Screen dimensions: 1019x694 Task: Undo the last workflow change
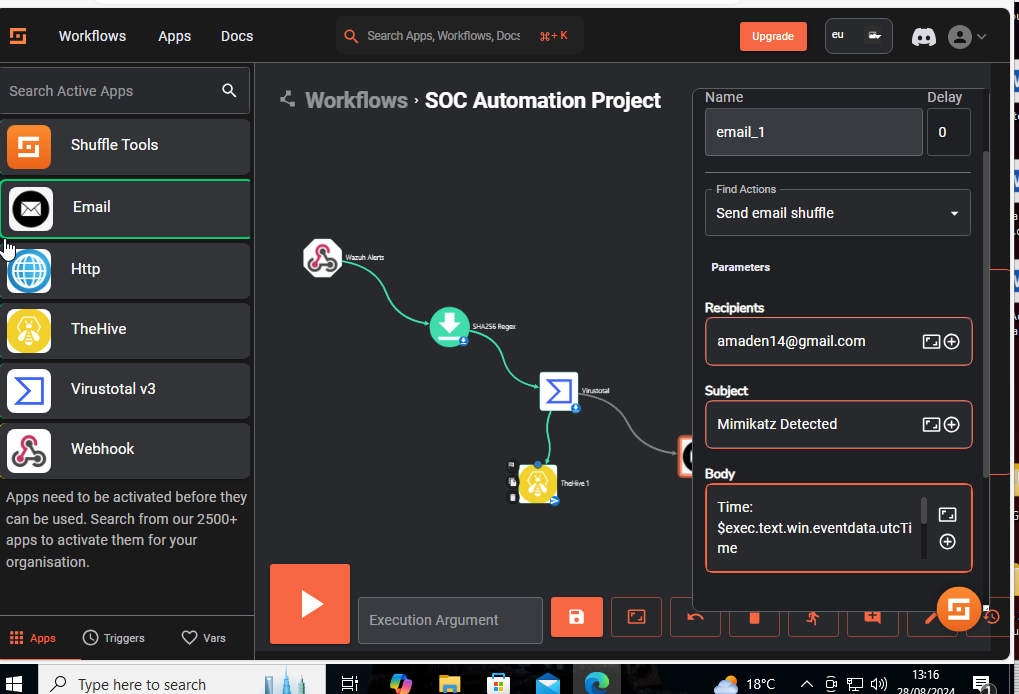[694, 617]
